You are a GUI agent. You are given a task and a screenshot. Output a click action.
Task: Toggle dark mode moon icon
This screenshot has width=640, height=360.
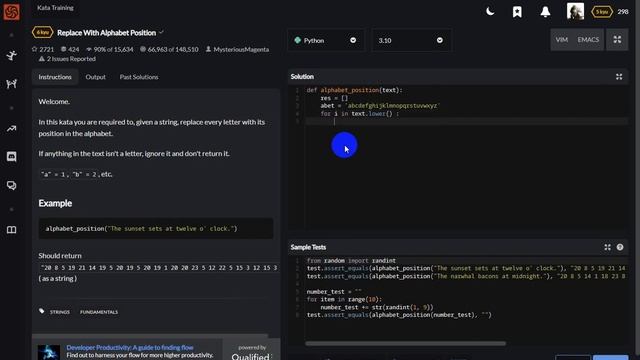[490, 11]
